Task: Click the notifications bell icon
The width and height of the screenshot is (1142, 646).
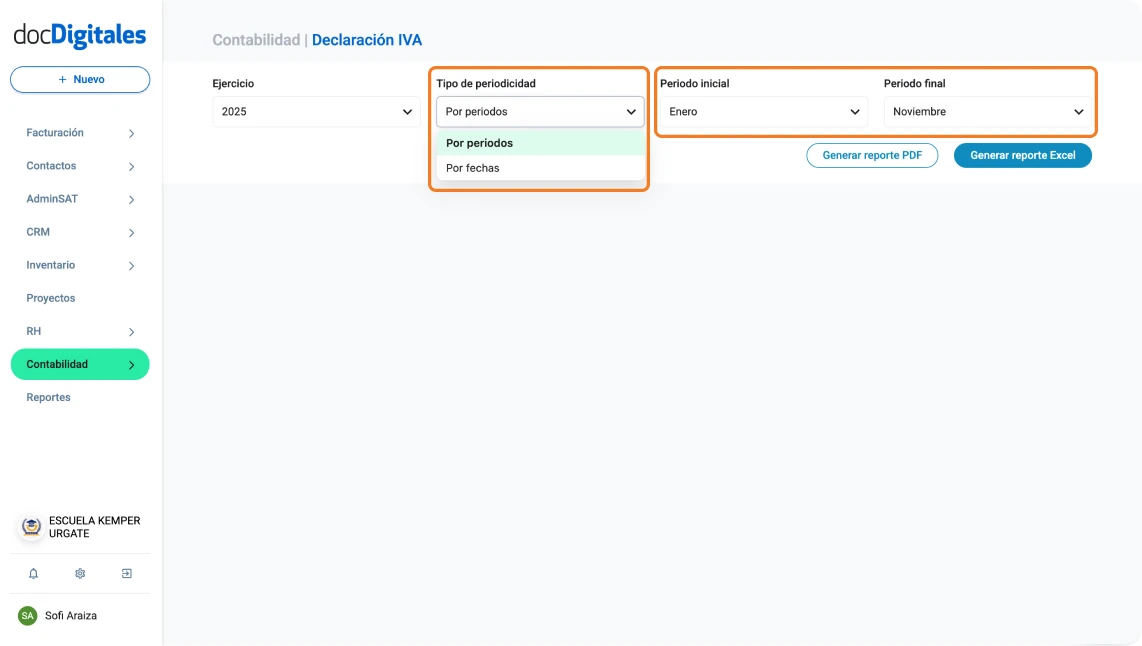Action: click(x=33, y=574)
